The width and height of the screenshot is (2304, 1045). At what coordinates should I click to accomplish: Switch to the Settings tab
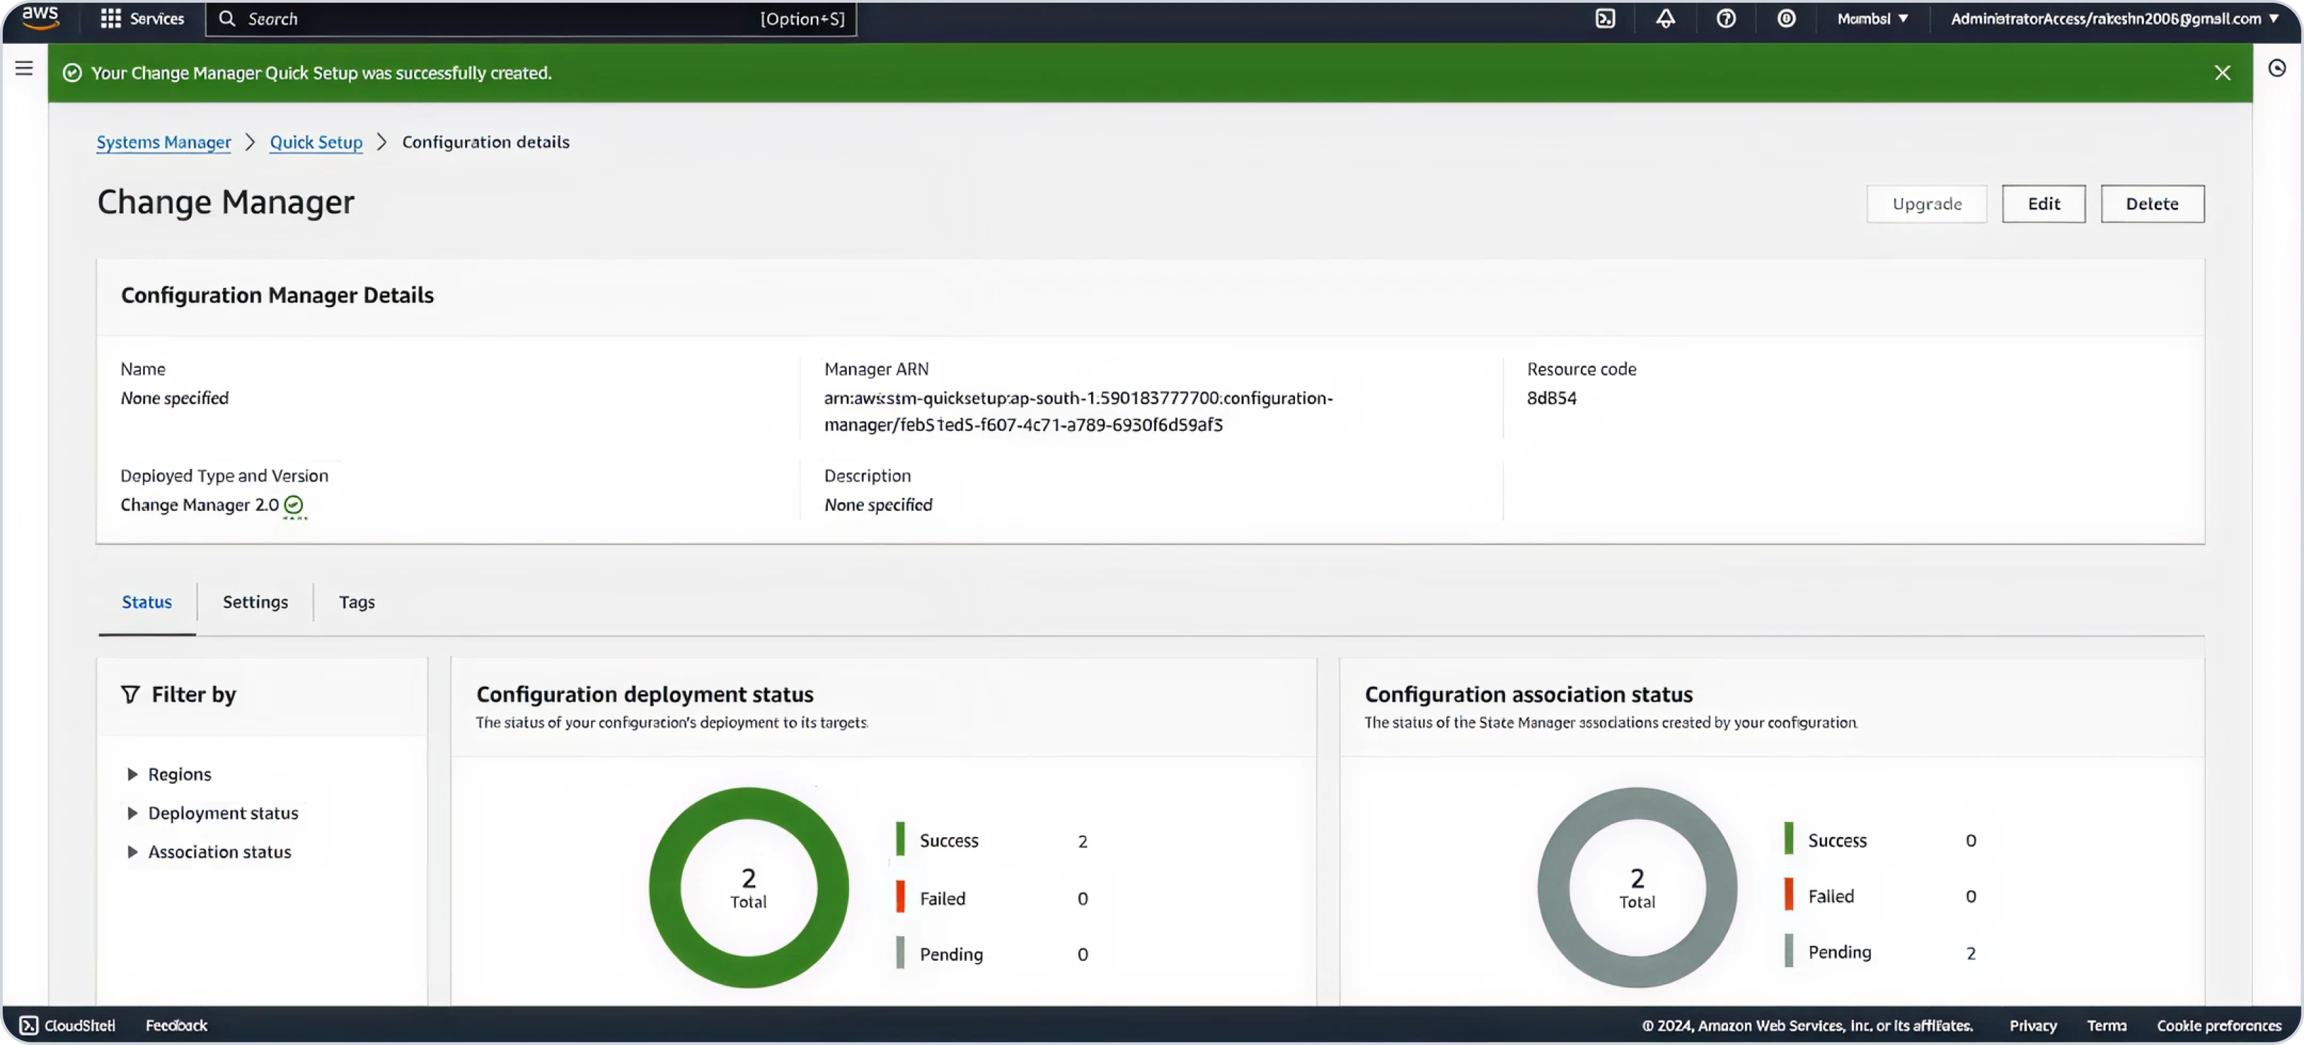(x=255, y=602)
